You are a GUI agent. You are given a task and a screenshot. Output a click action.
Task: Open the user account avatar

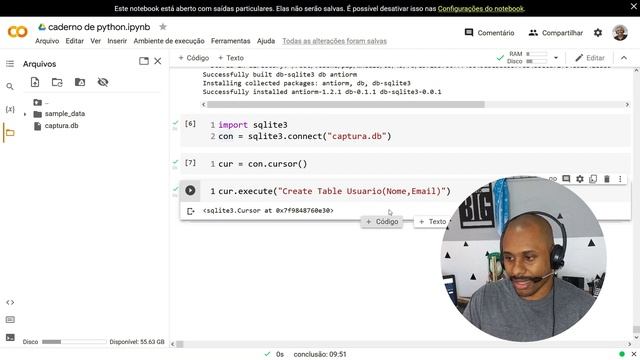(x=620, y=33)
